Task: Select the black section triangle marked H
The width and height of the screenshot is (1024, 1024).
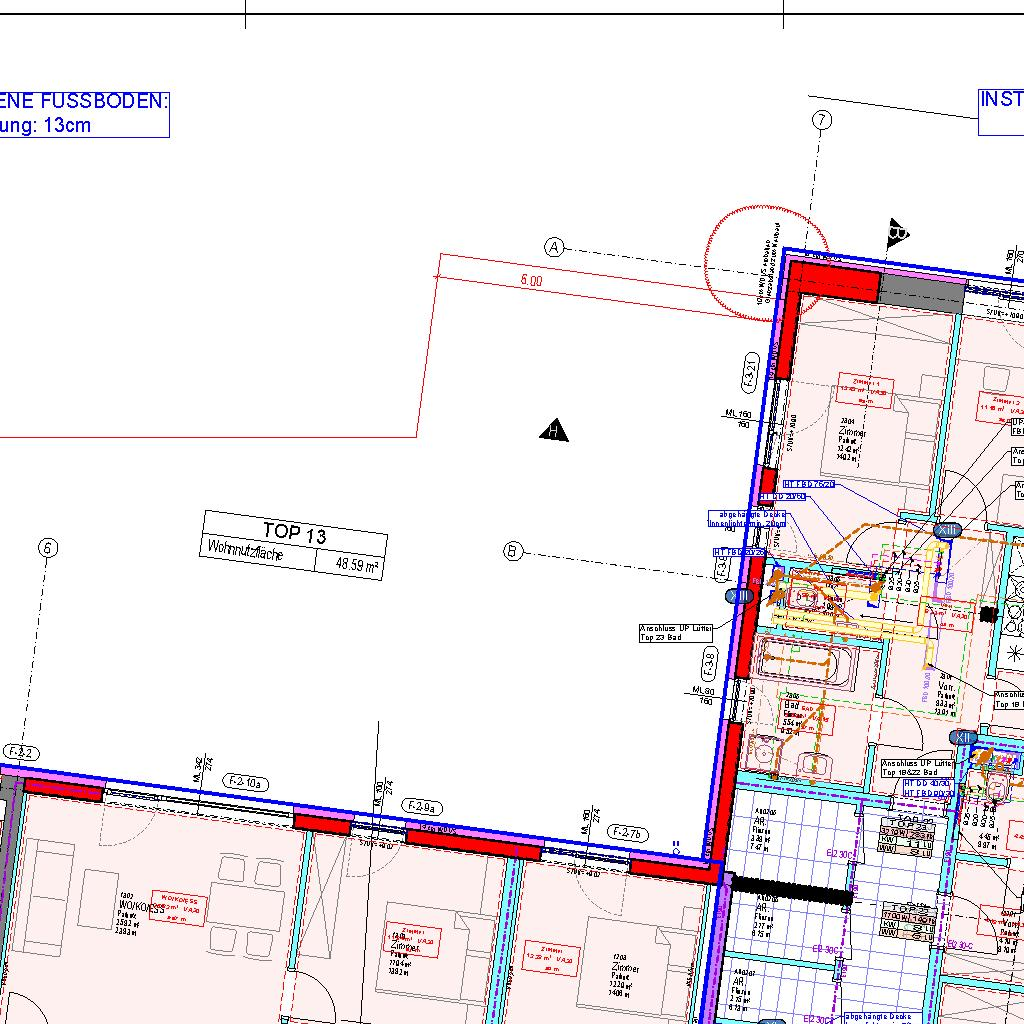Action: click(x=554, y=430)
